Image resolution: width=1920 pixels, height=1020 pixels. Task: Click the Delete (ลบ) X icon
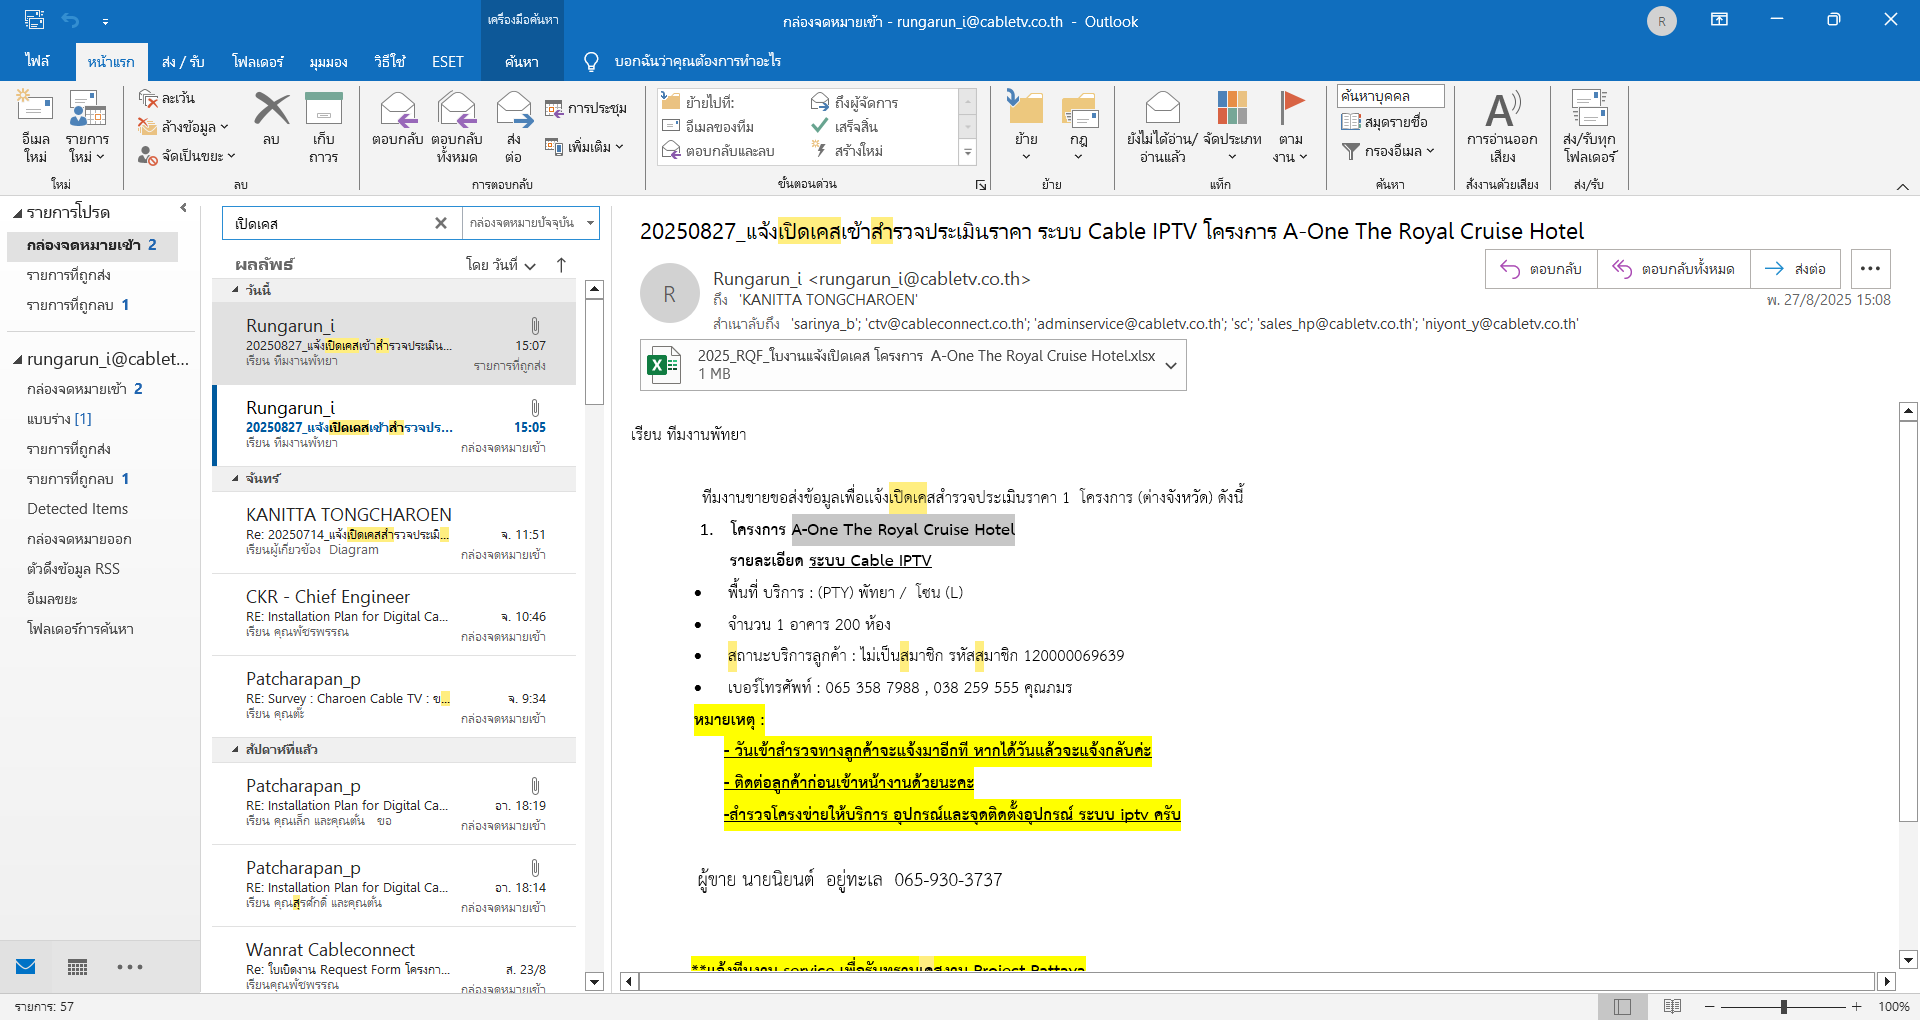271,110
